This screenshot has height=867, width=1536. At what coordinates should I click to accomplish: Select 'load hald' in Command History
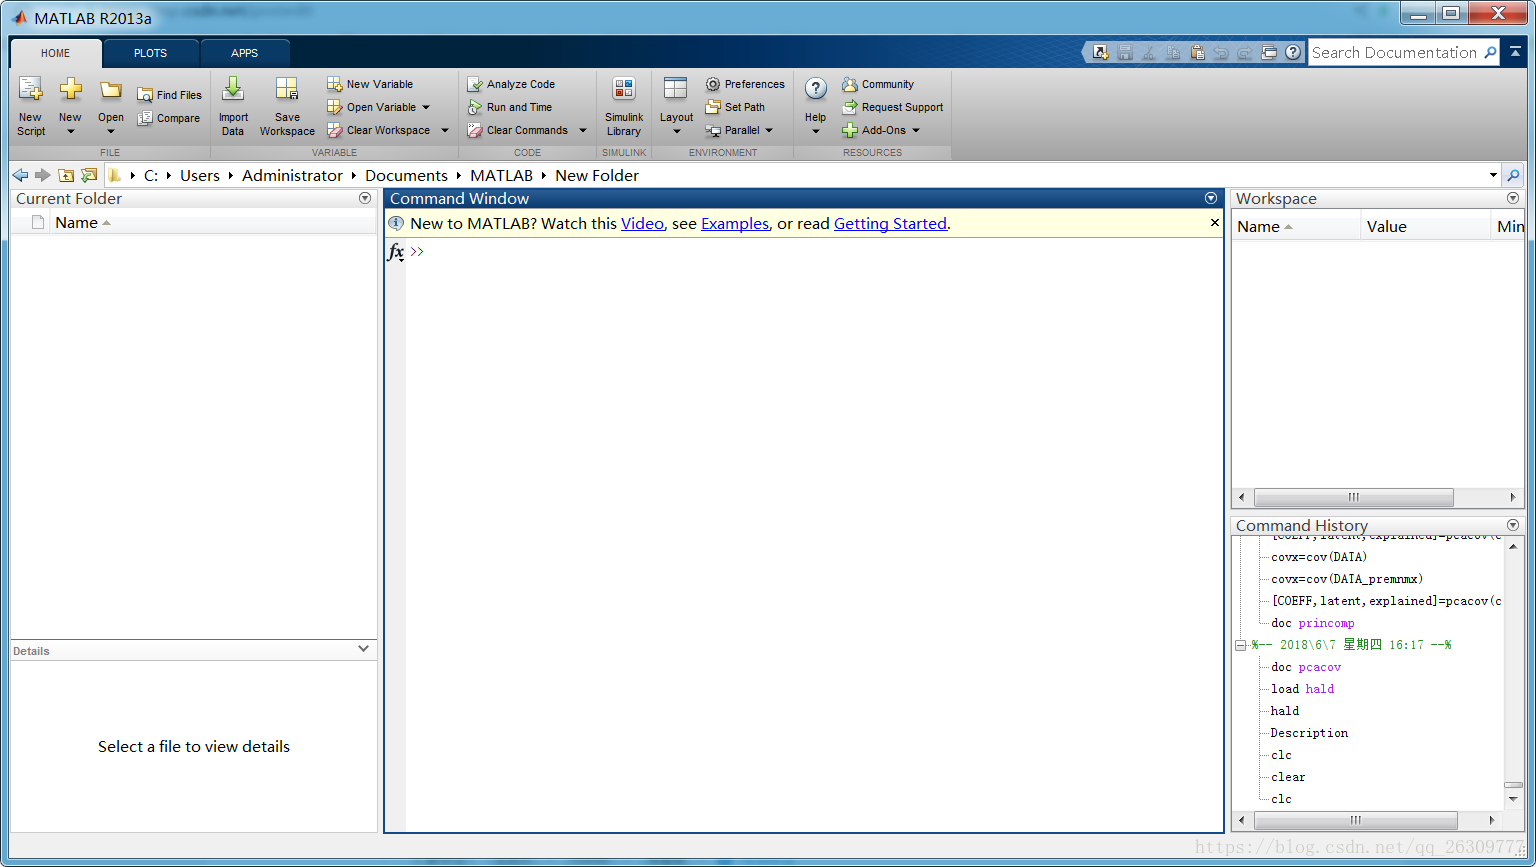coord(1302,689)
